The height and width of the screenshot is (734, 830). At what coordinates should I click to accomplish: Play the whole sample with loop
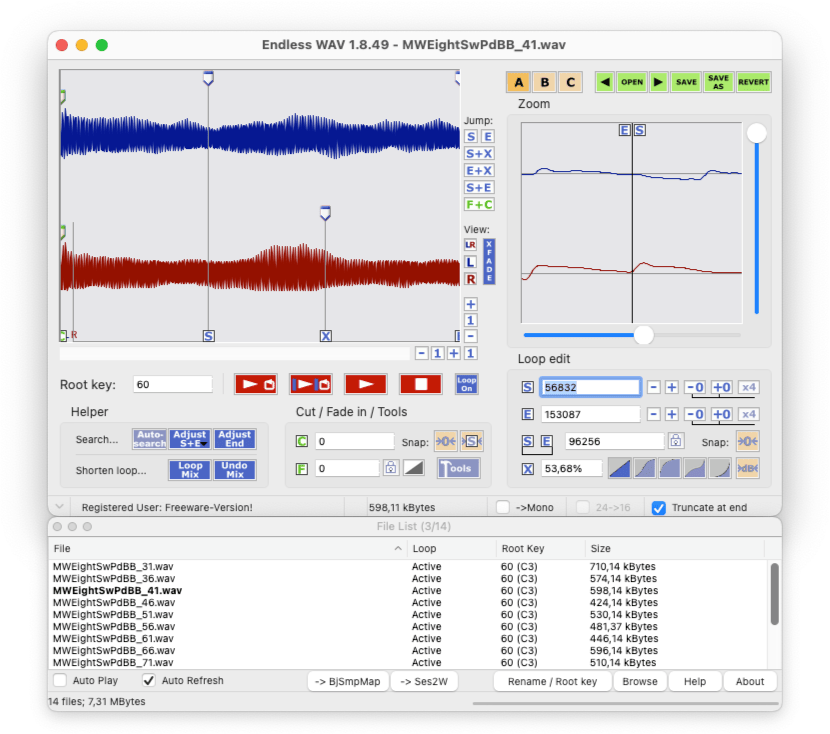[x=256, y=384]
